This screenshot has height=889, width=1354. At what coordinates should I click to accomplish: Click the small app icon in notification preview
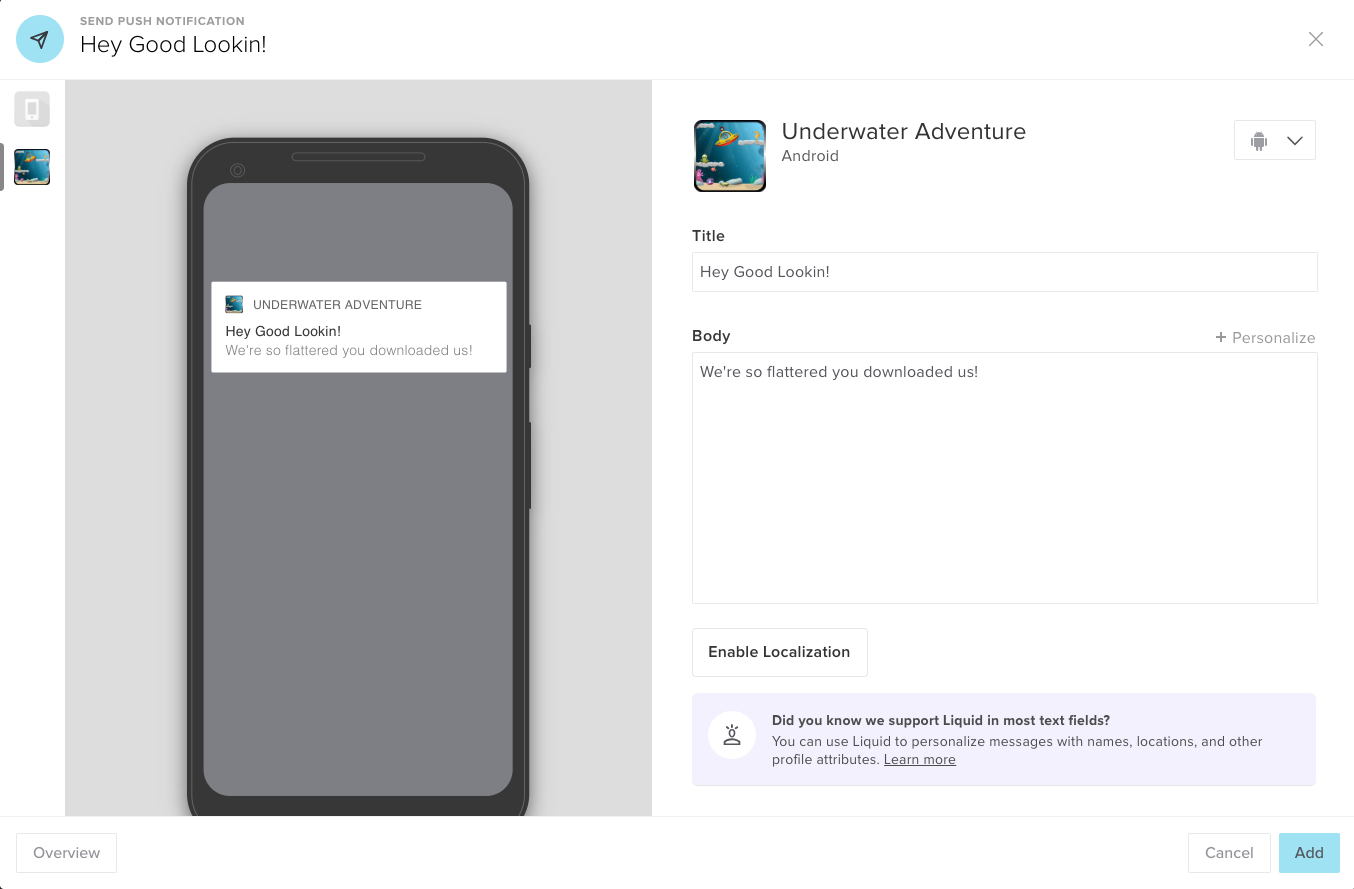click(x=234, y=304)
